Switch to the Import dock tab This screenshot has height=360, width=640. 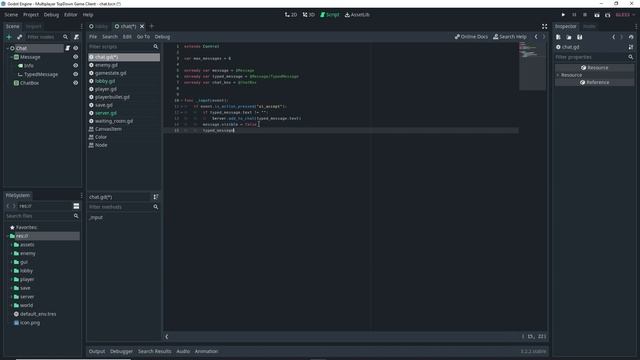coord(33,26)
